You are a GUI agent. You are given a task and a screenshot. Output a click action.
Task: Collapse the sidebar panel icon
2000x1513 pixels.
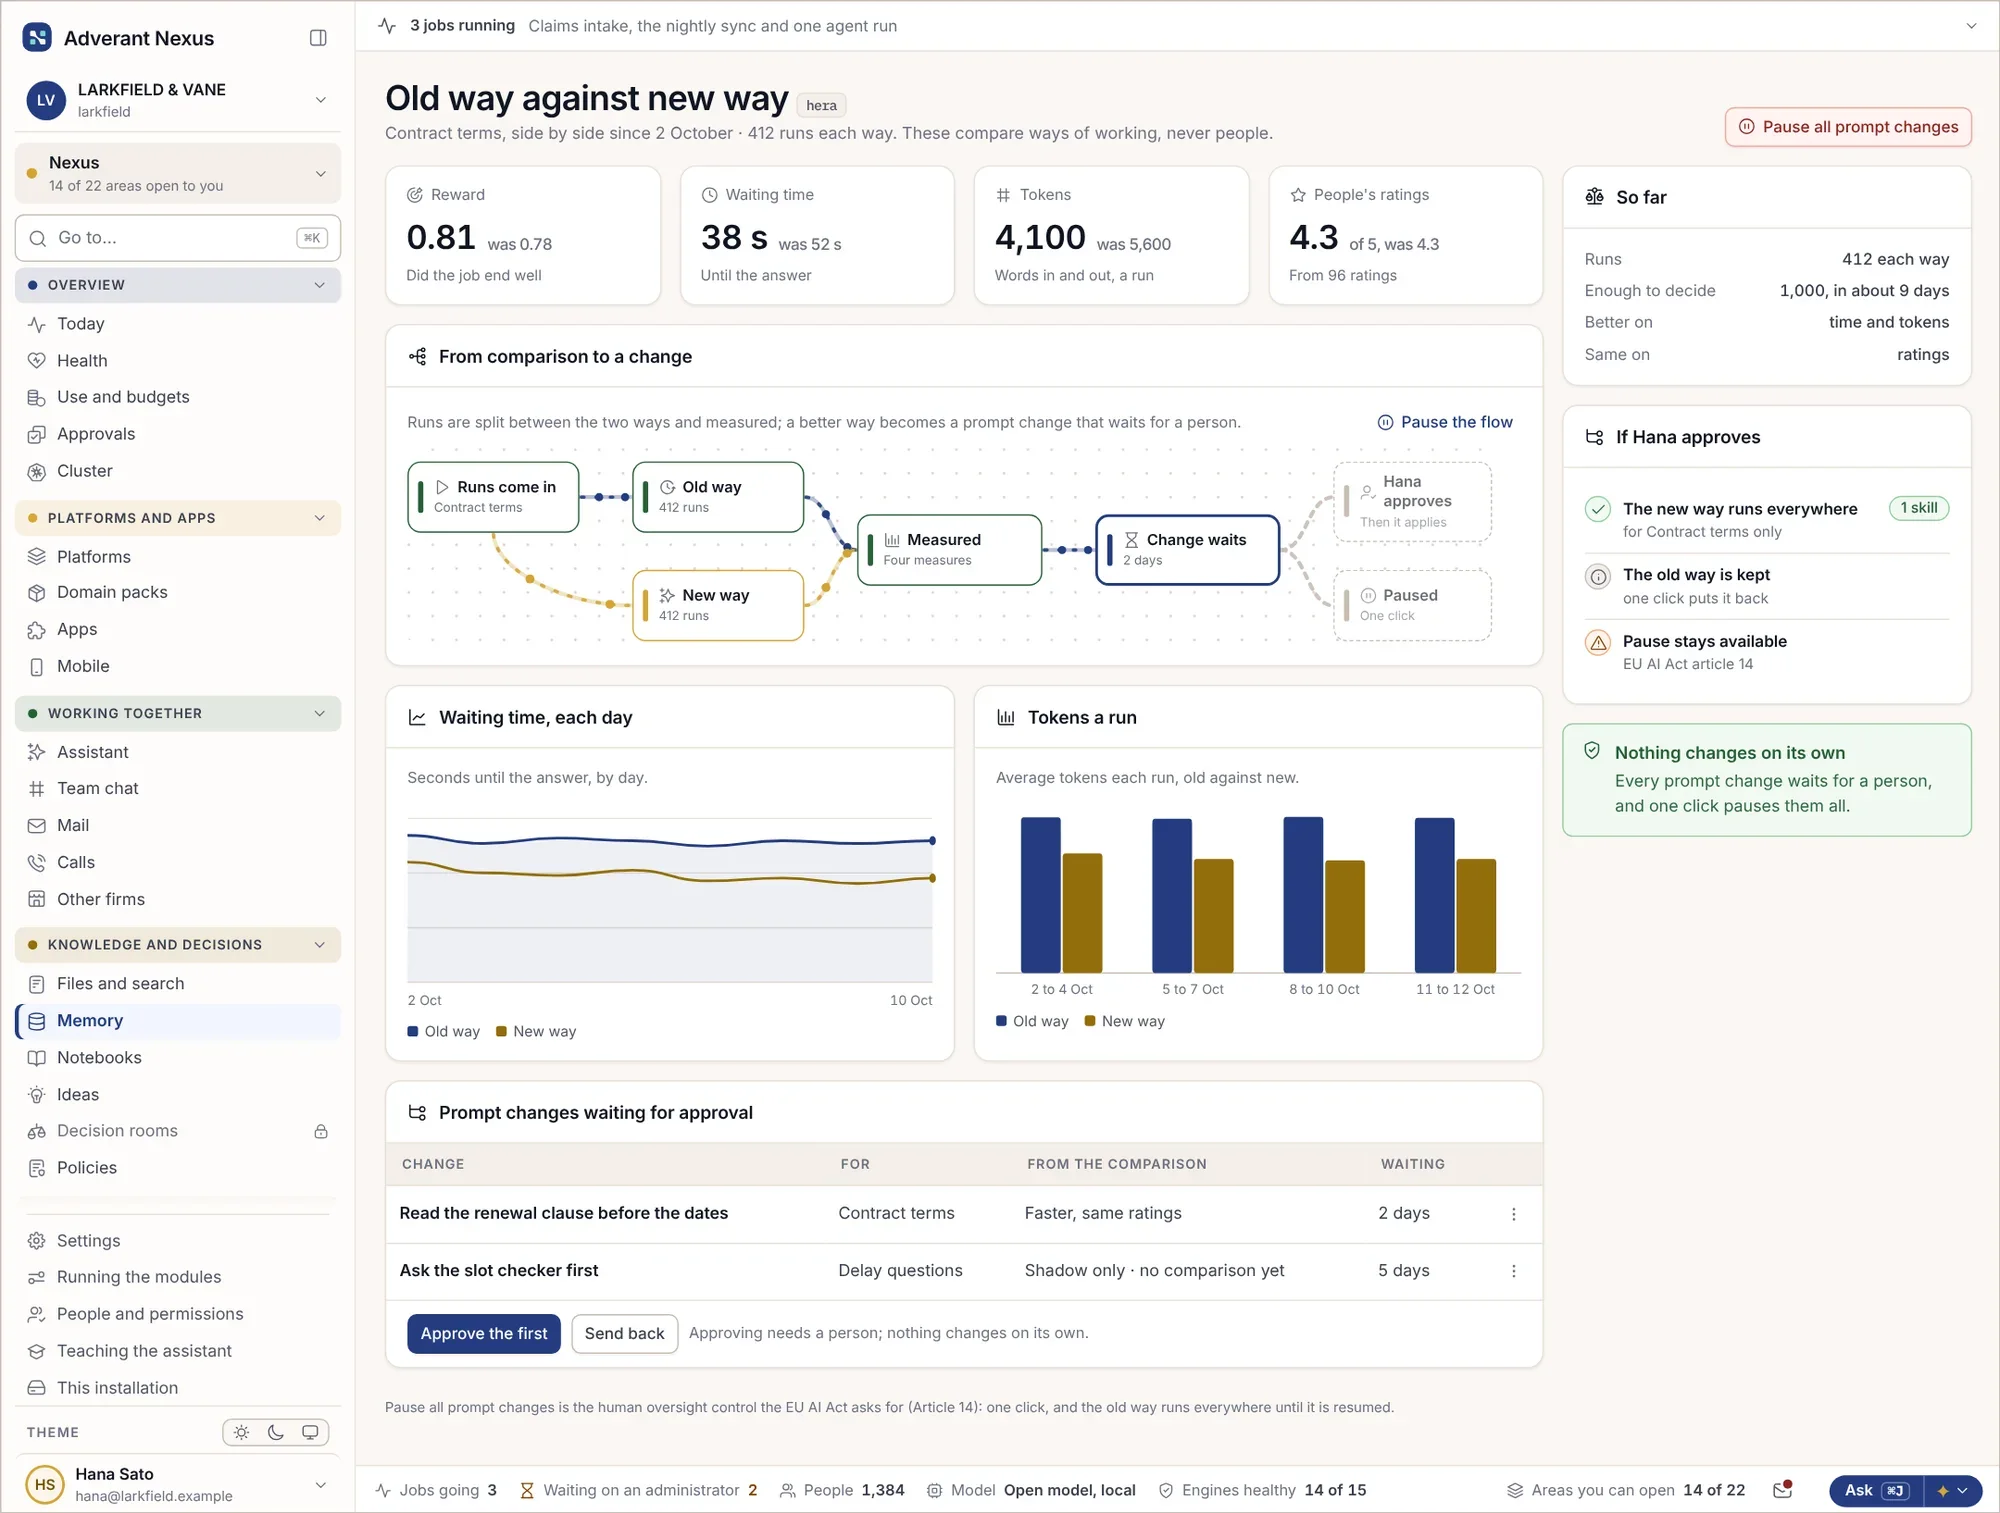(x=318, y=38)
